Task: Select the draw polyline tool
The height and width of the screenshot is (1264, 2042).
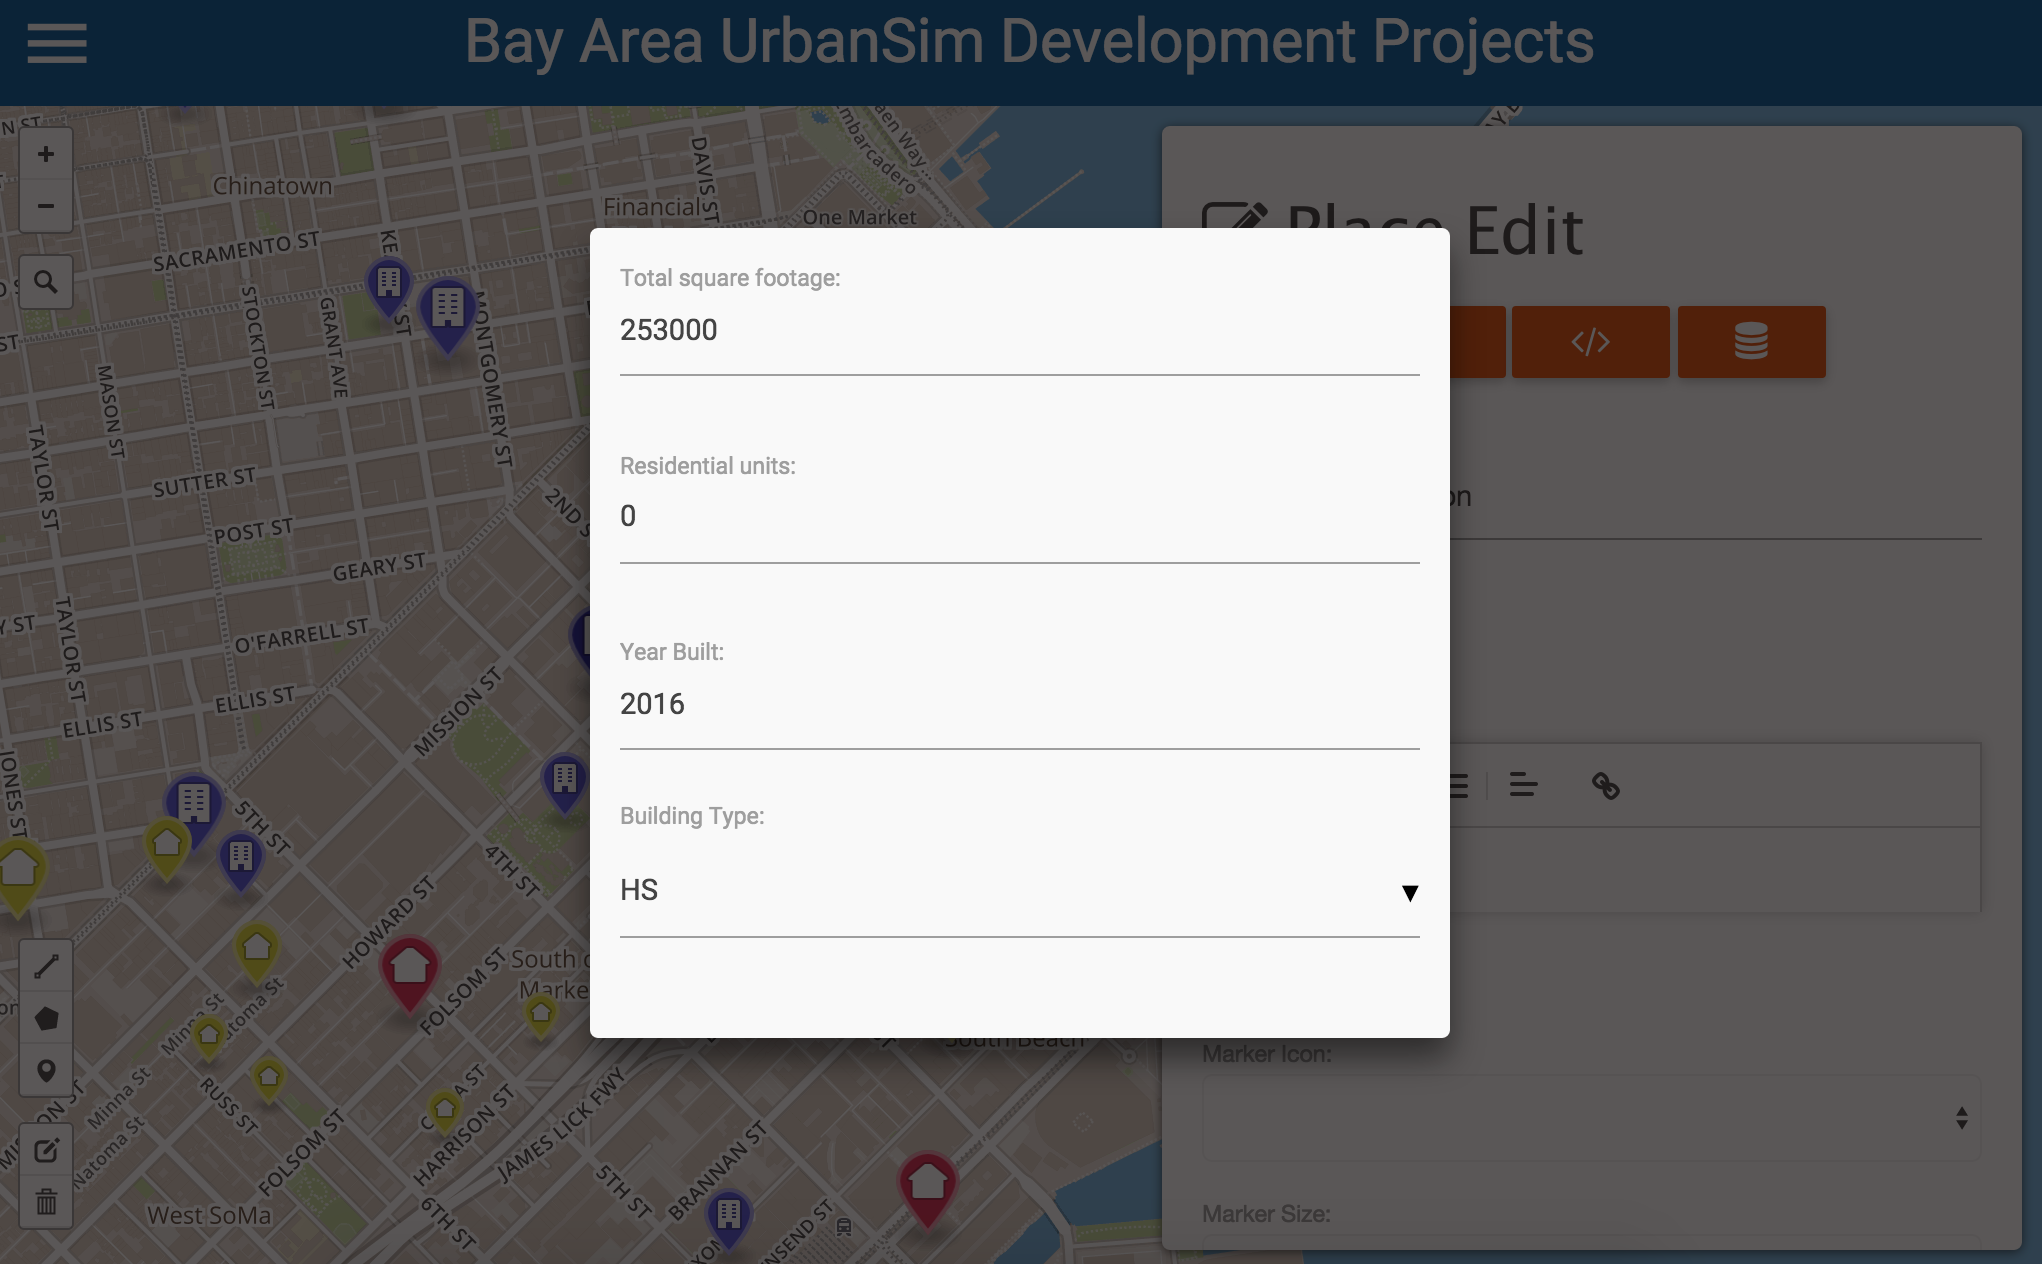Action: pyautogui.click(x=46, y=966)
